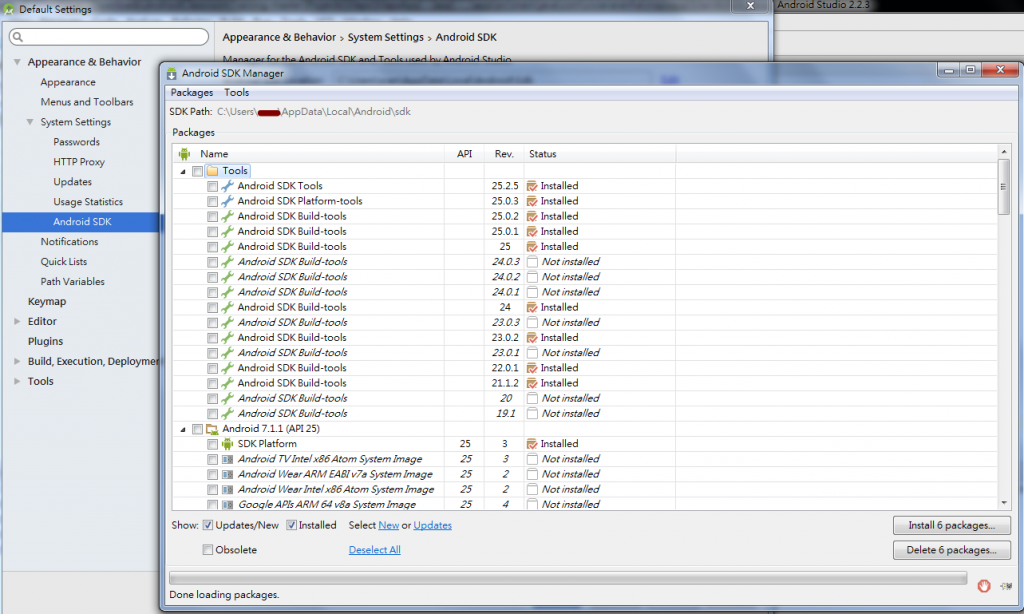Check the Android SDK Platform-tools checkbox
1024x614 pixels.
tap(212, 201)
